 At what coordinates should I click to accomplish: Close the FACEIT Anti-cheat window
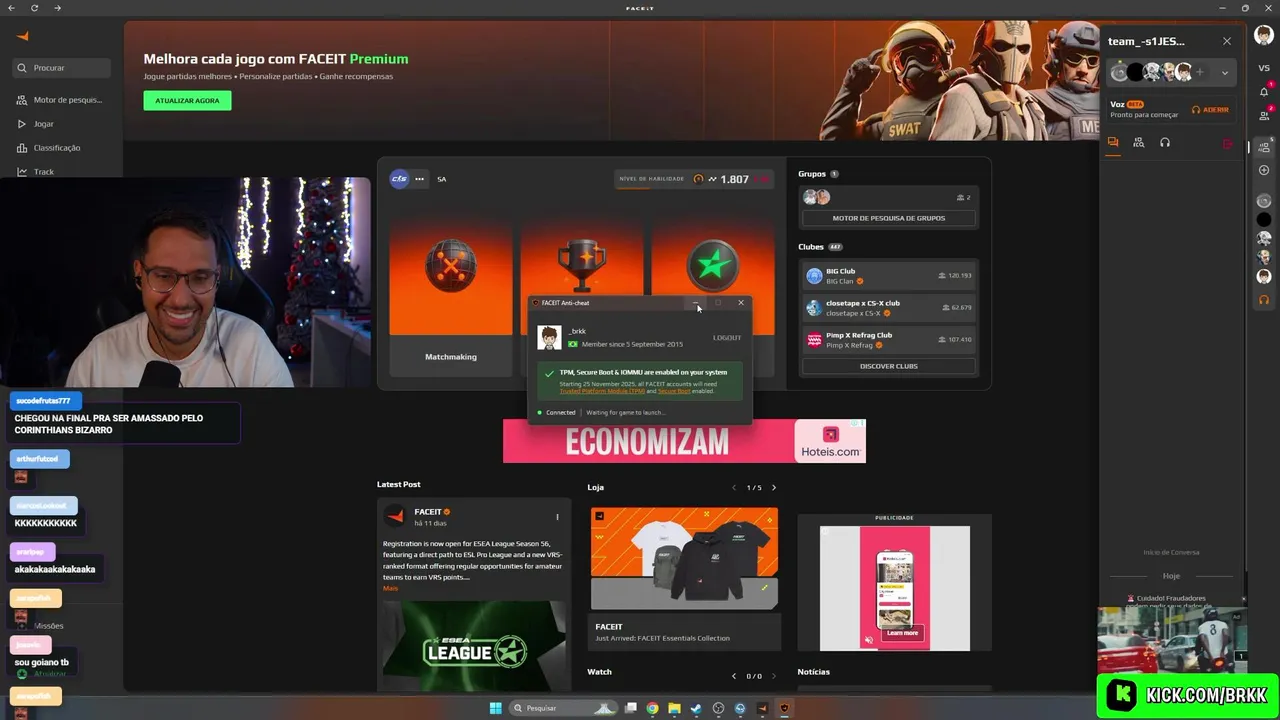click(741, 303)
